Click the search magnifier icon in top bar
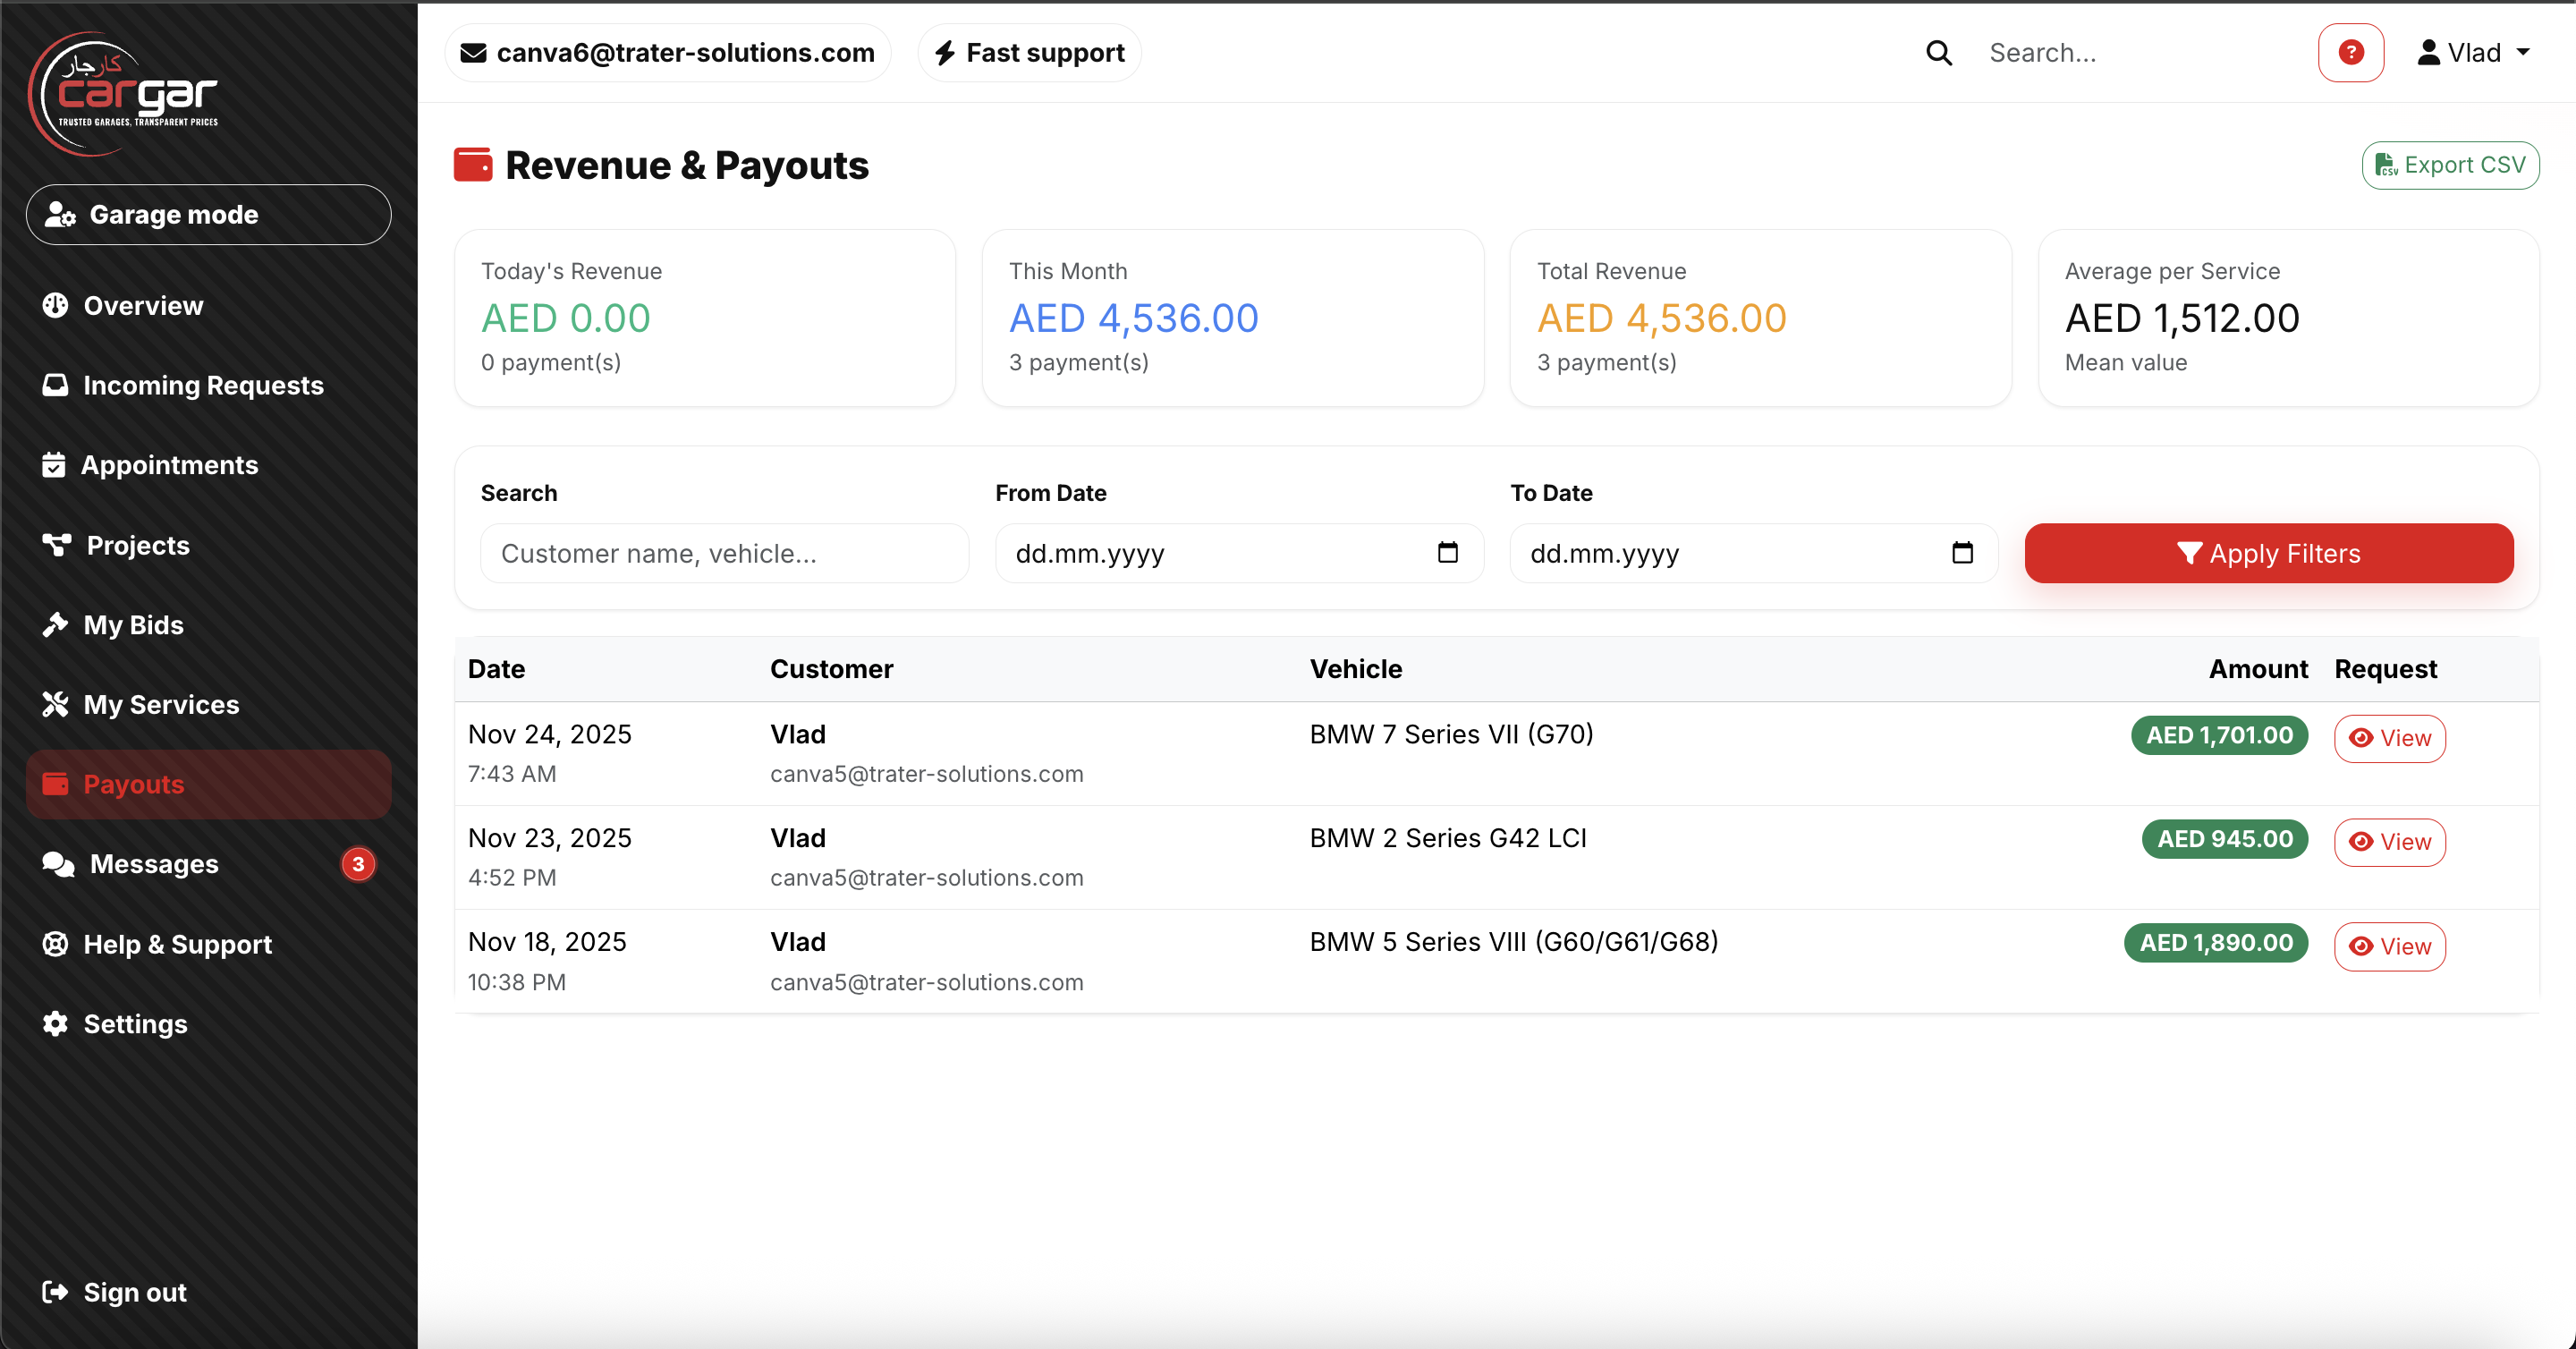Image resolution: width=2576 pixels, height=1349 pixels. [1939, 52]
